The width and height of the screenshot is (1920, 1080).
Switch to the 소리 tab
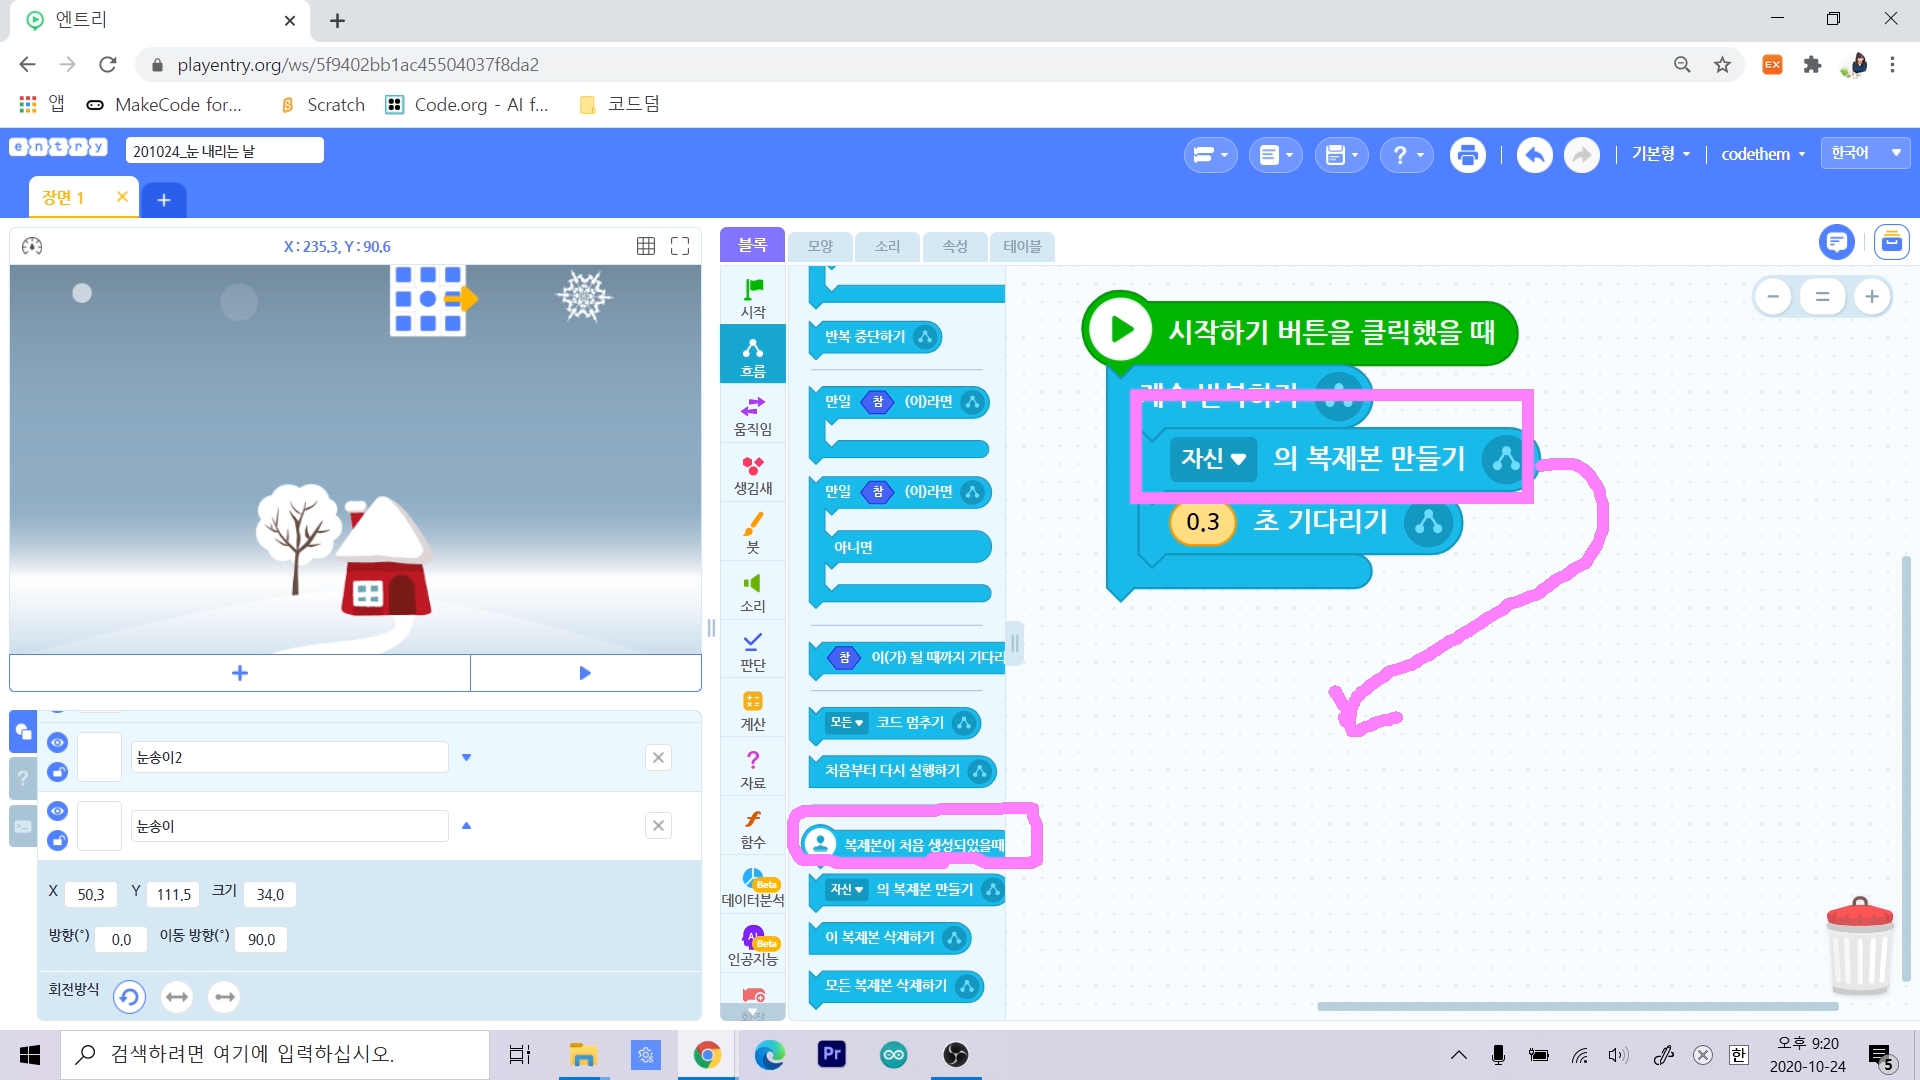point(887,246)
